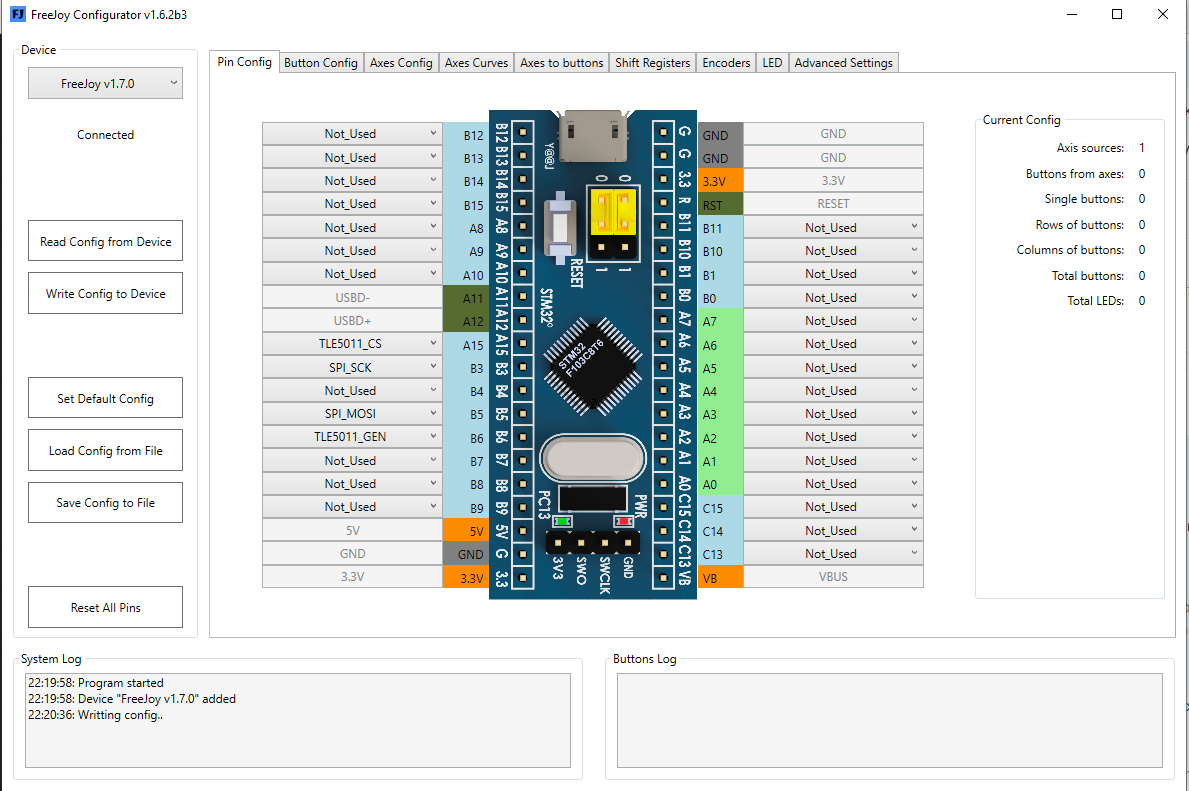
Task: Open the SPI_MOSI dropdown for pin B5
Action: coord(352,413)
